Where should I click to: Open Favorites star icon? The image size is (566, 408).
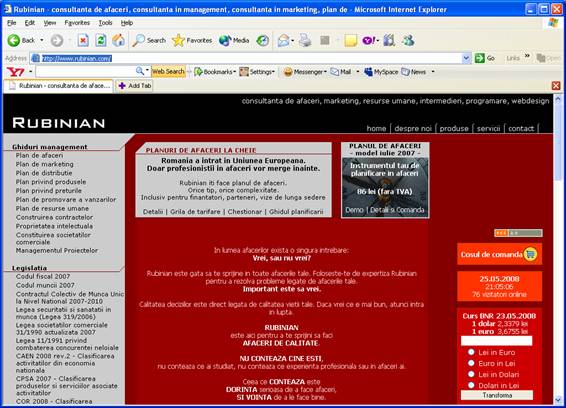coord(178,40)
